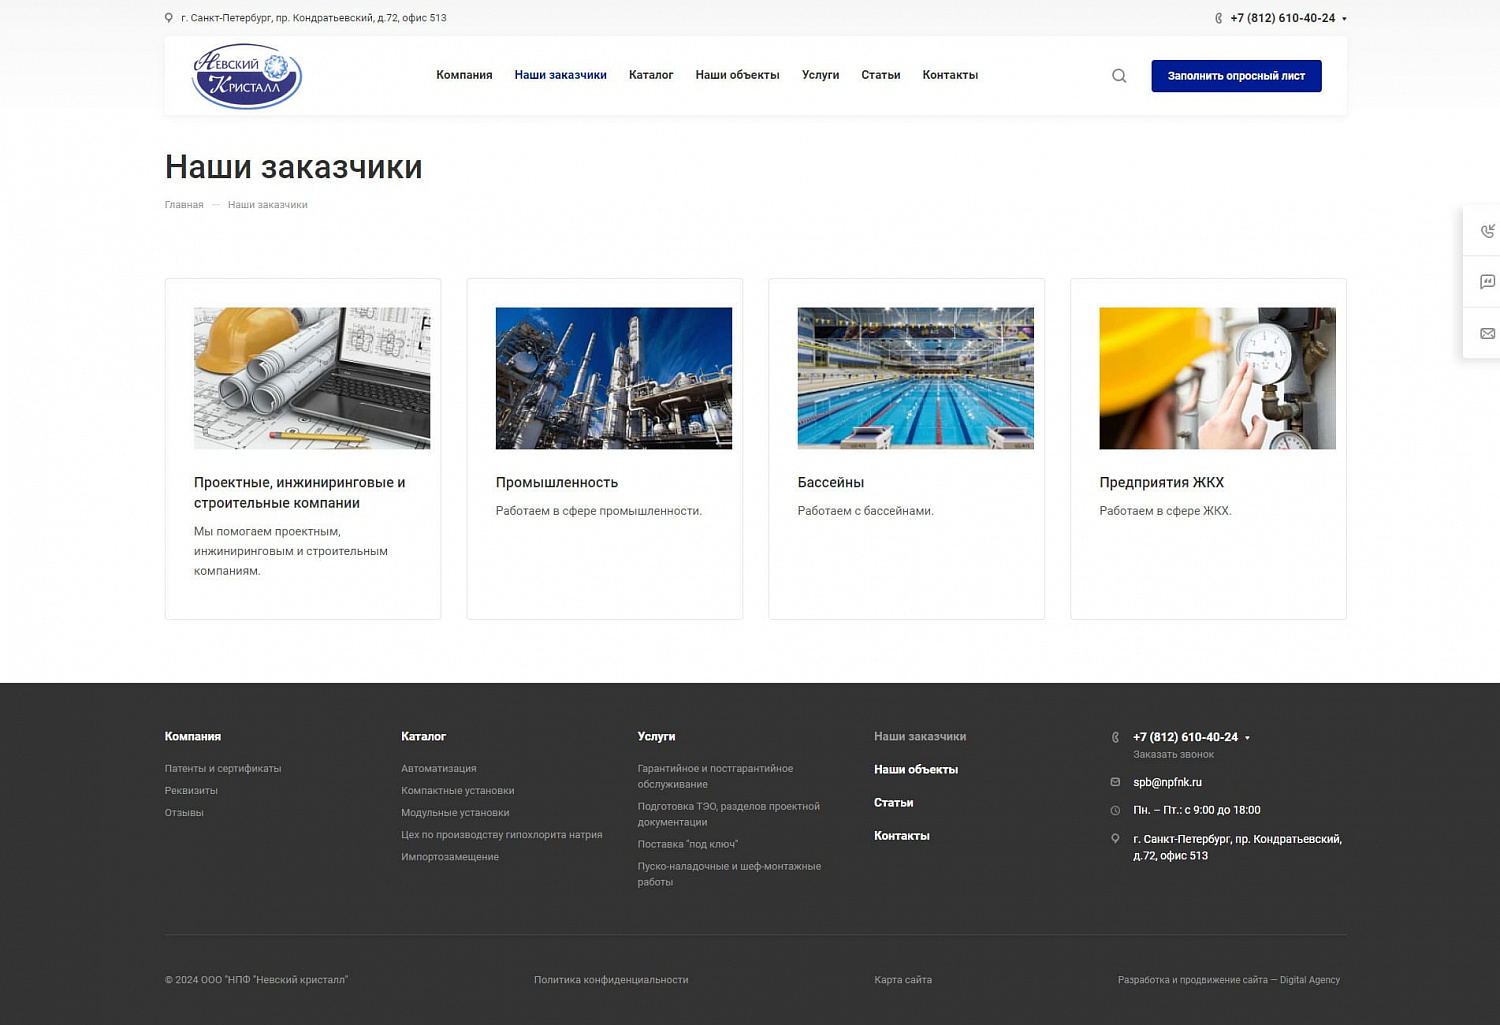The height and width of the screenshot is (1025, 1500).
Task: Open Политика конфиденциальности link
Action: [611, 980]
